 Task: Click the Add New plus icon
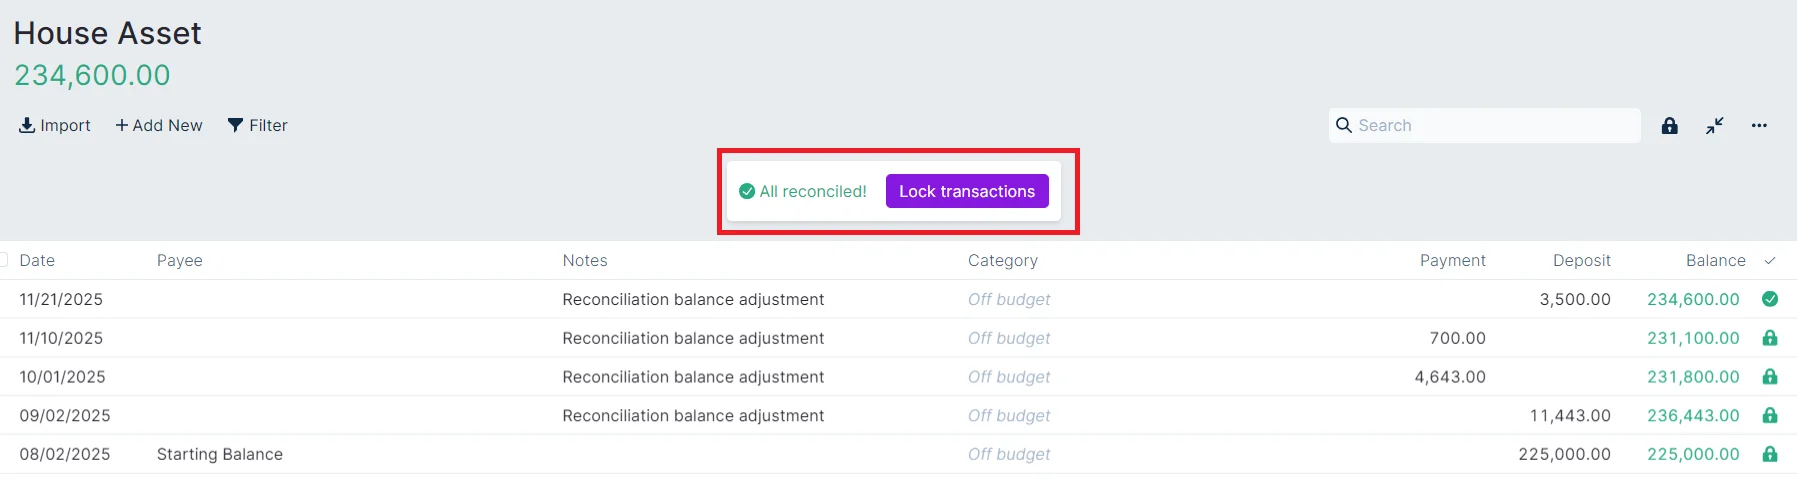coord(122,125)
